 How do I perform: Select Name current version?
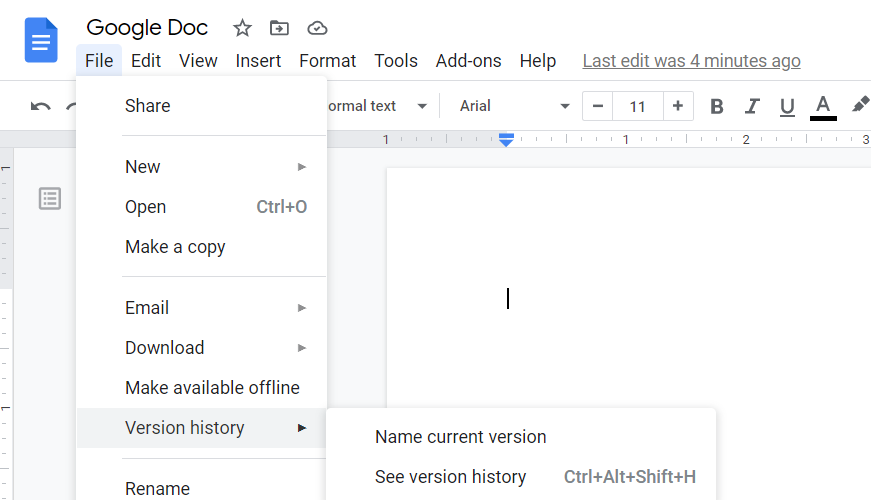521,437
